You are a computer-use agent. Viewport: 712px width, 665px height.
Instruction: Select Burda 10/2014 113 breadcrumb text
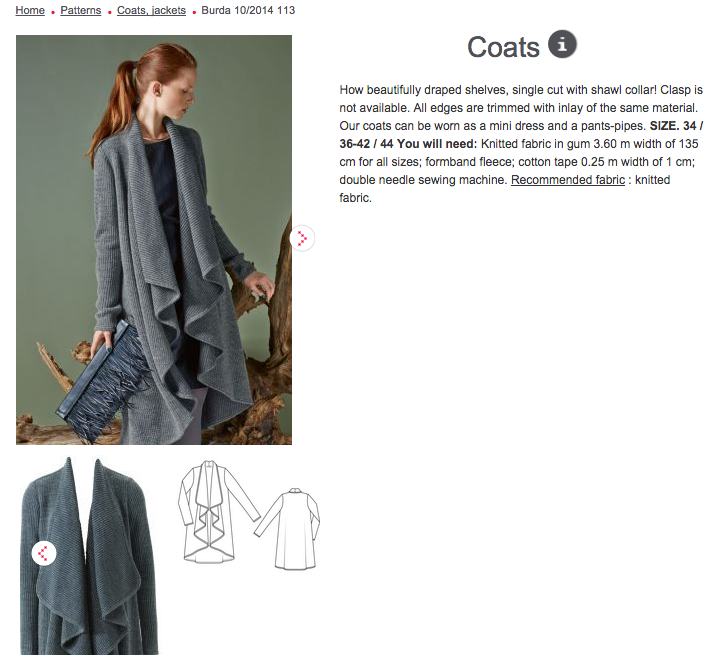pos(248,10)
